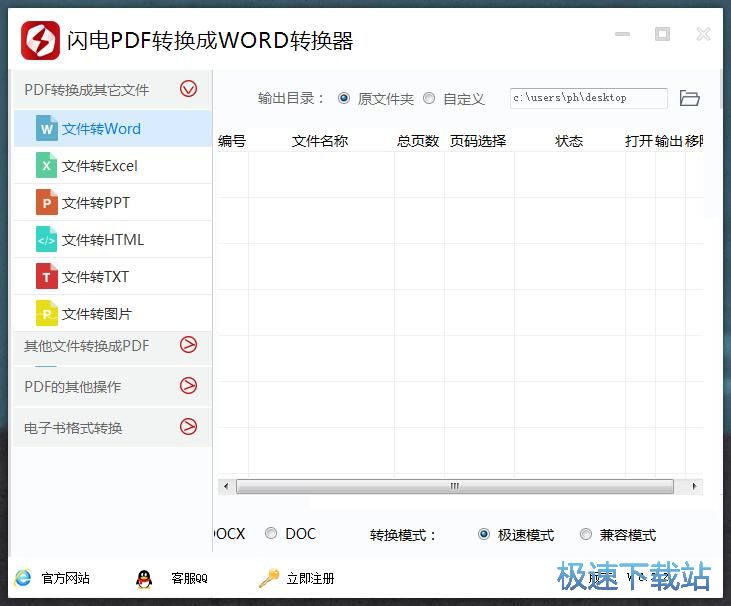Click the Word file icon in sidebar
Image resolution: width=731 pixels, height=606 pixels.
pyautogui.click(x=47, y=128)
